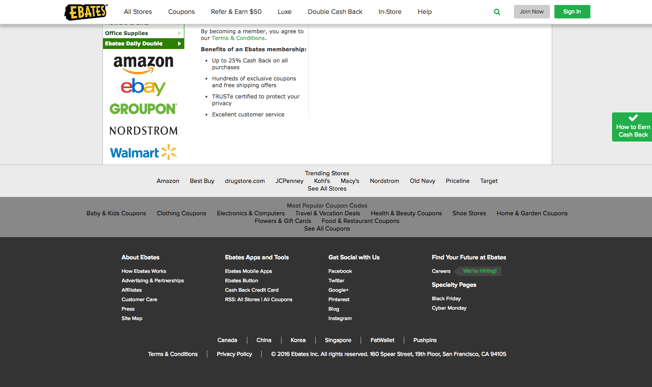Screen dimensions: 652x387
Task: Click Nordstrom in Trending Stores
Action: [384, 181]
